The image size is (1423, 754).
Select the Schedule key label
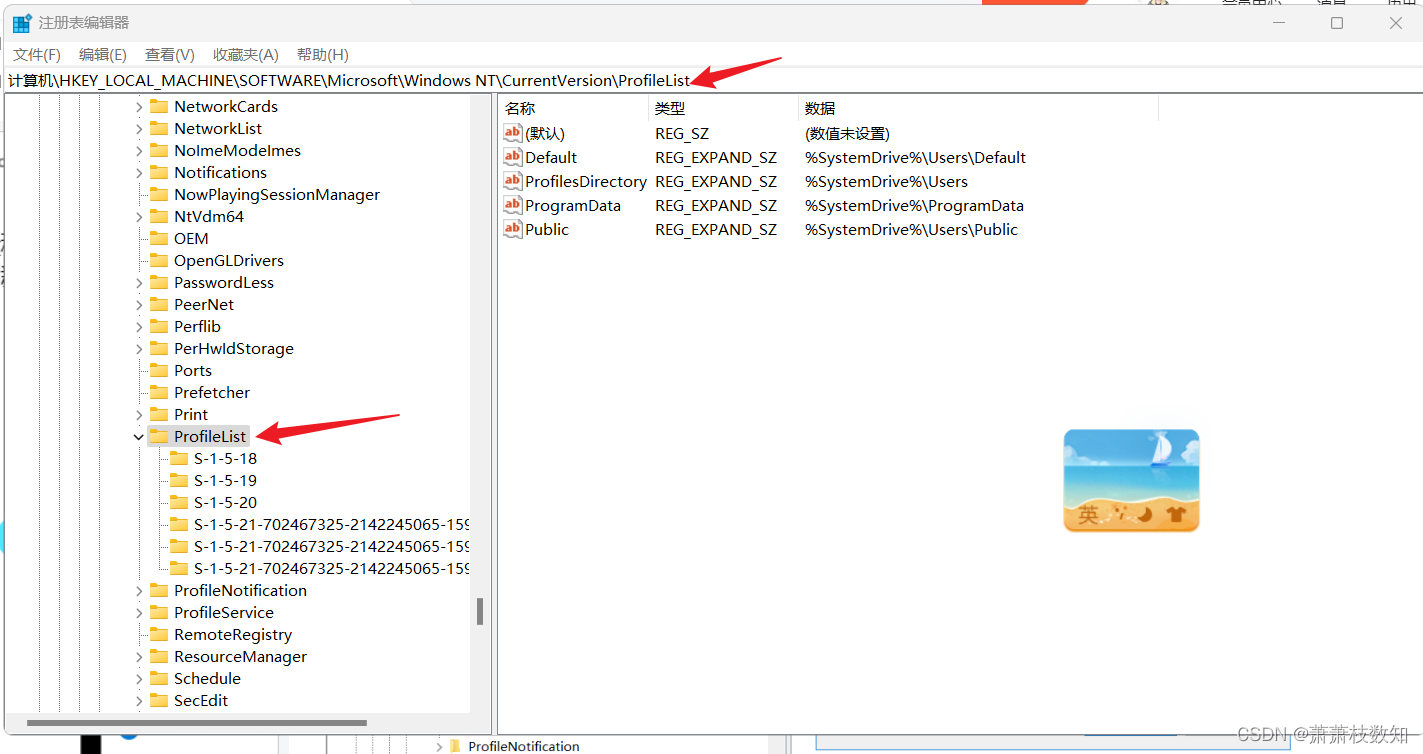(207, 679)
